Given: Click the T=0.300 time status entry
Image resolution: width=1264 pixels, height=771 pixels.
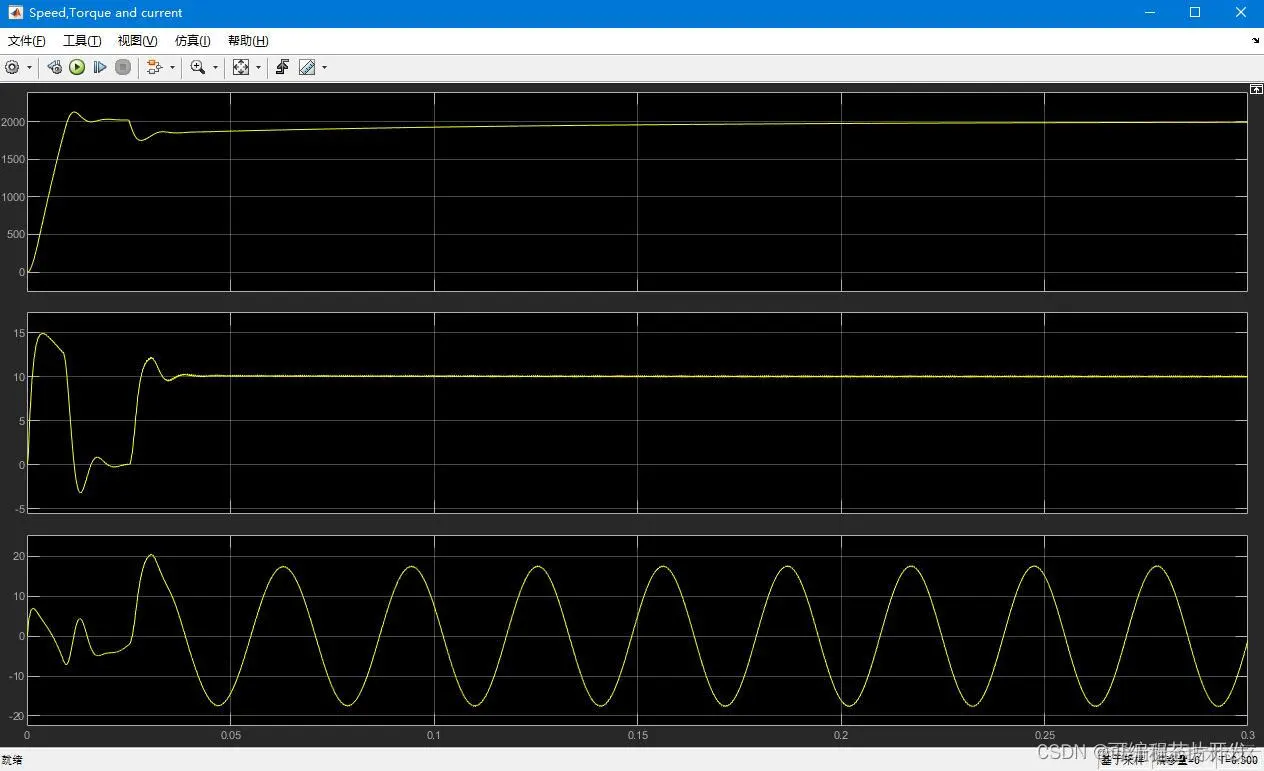Looking at the screenshot, I should 1238,761.
